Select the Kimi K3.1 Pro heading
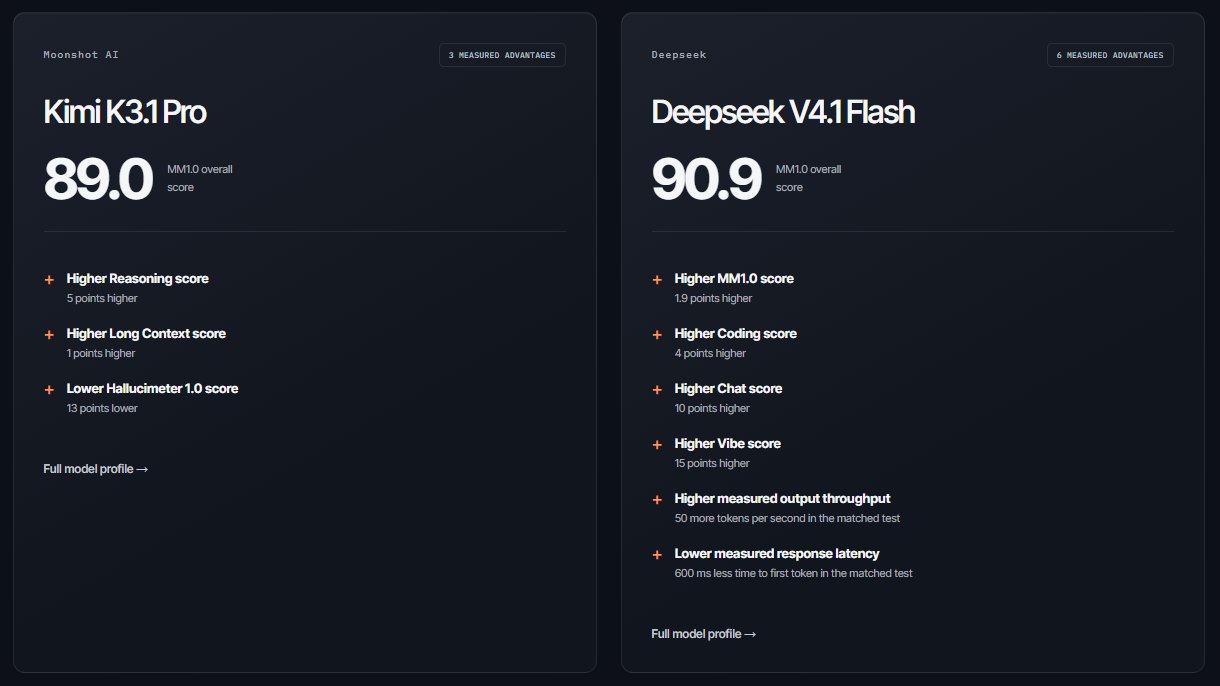The width and height of the screenshot is (1220, 686). tap(125, 112)
